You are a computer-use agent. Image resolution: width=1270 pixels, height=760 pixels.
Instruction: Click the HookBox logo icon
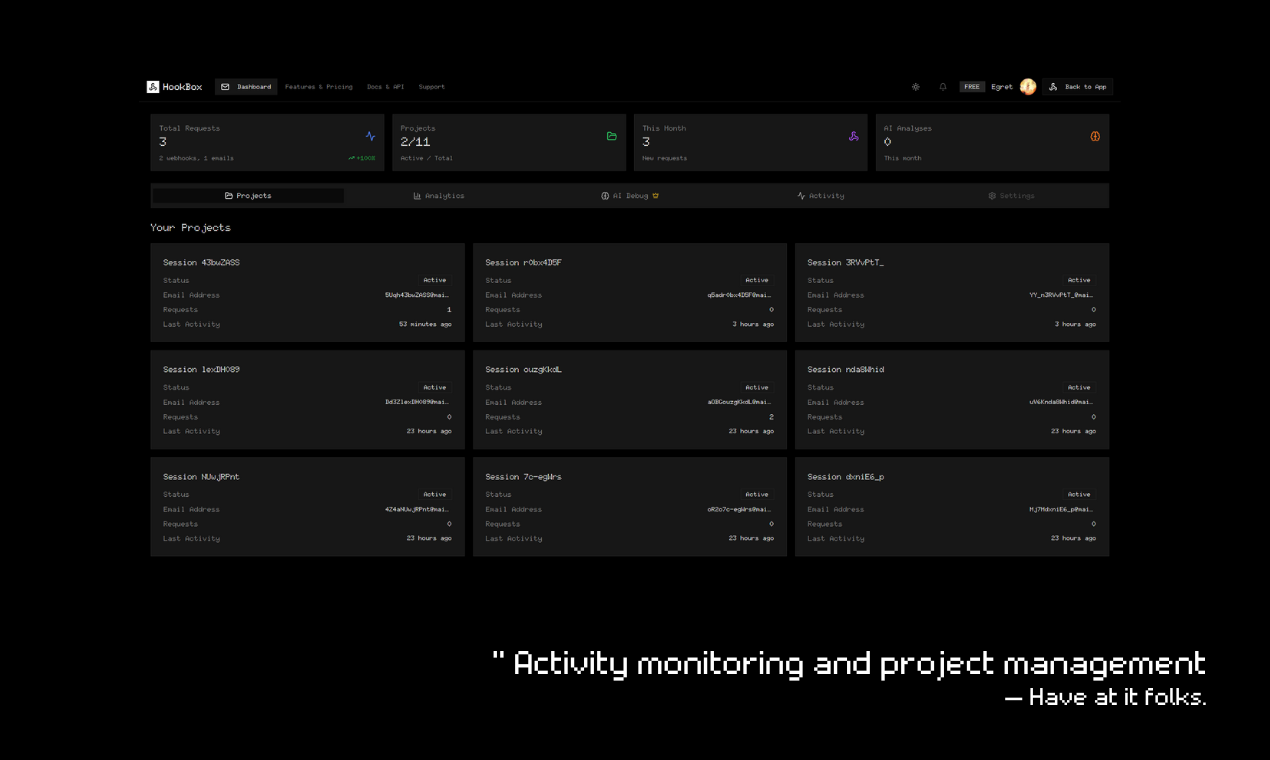click(153, 87)
